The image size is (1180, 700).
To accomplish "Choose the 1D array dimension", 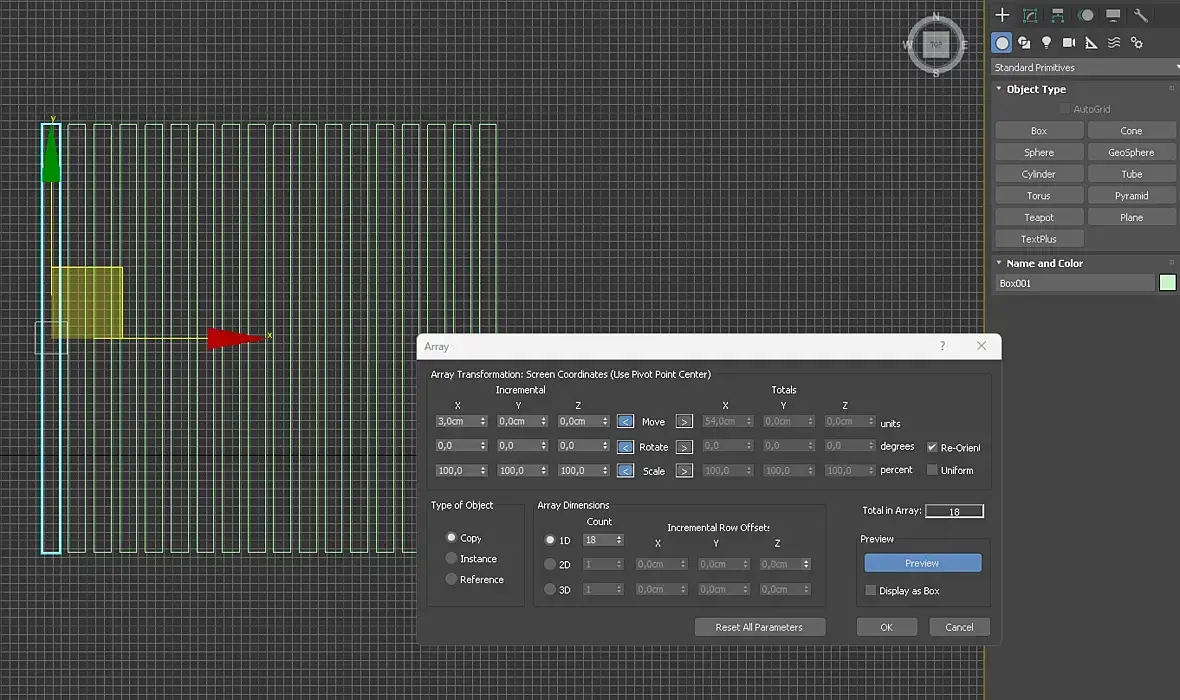I will pyautogui.click(x=550, y=540).
